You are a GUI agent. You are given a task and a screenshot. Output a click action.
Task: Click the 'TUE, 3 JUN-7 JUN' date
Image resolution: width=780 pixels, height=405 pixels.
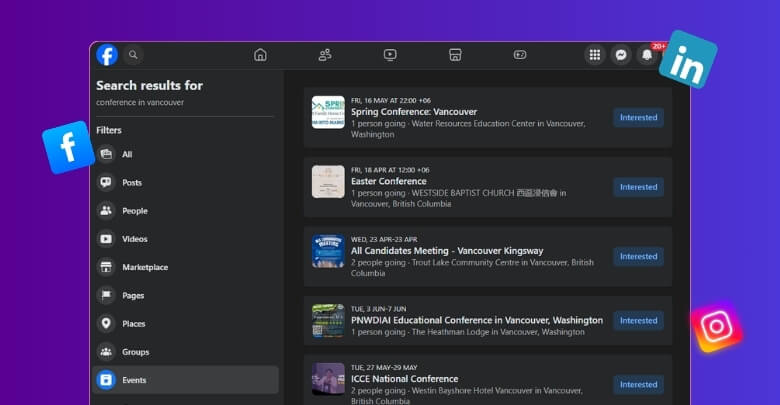pyautogui.click(x=378, y=309)
